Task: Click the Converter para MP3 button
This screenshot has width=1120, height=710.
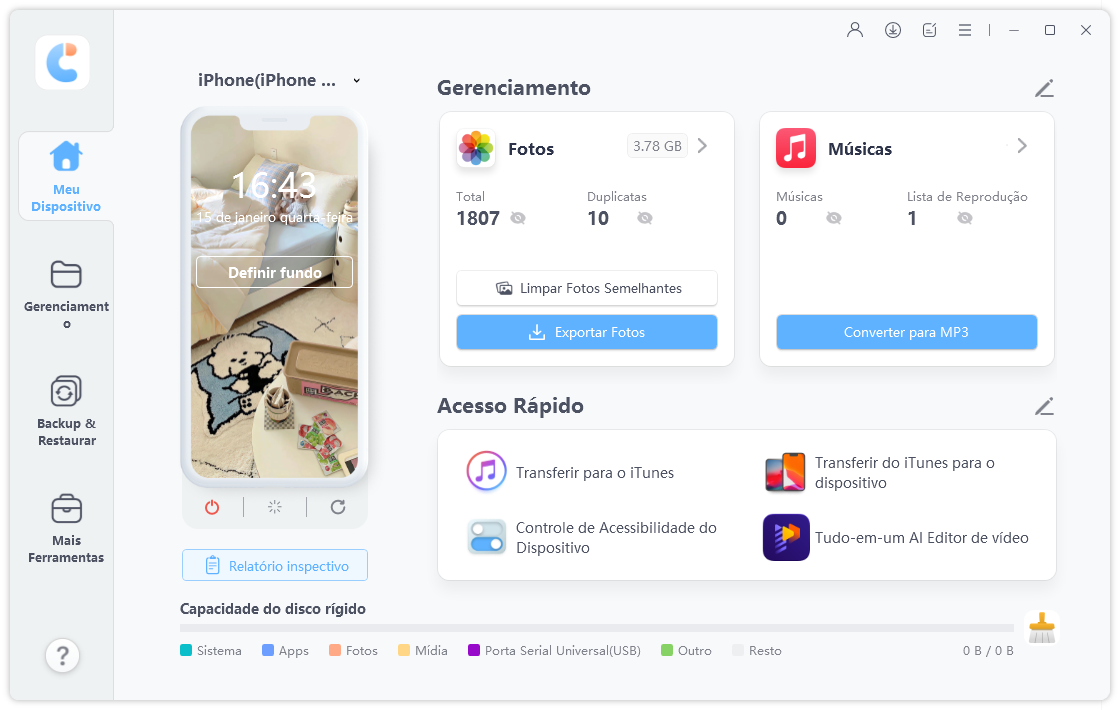Action: point(906,332)
